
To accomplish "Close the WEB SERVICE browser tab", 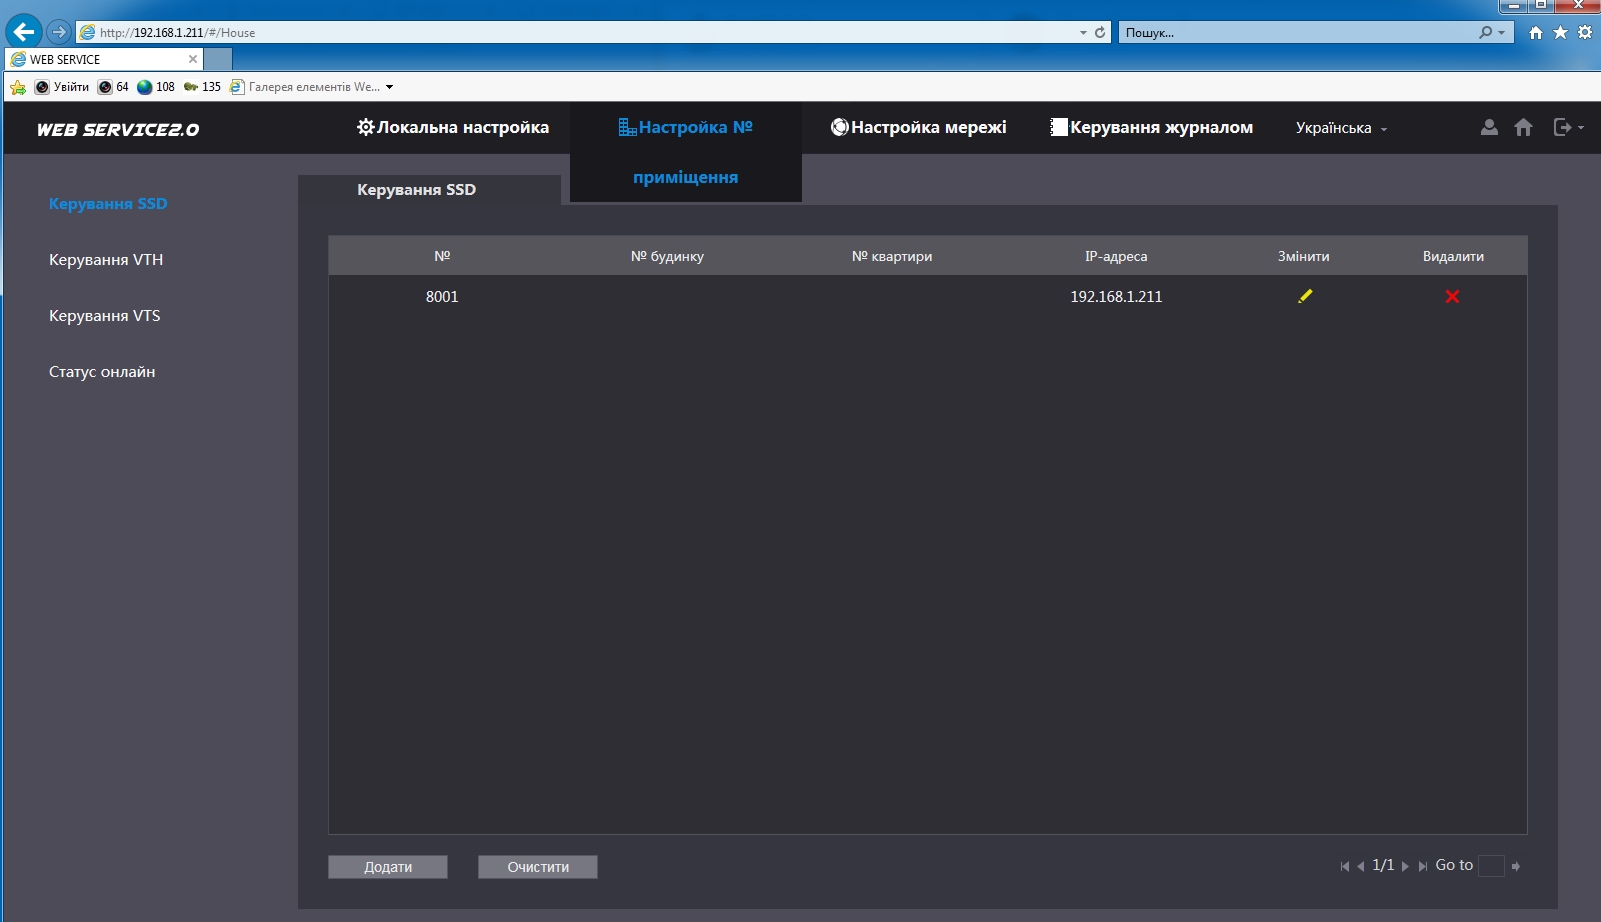I will tap(193, 59).
